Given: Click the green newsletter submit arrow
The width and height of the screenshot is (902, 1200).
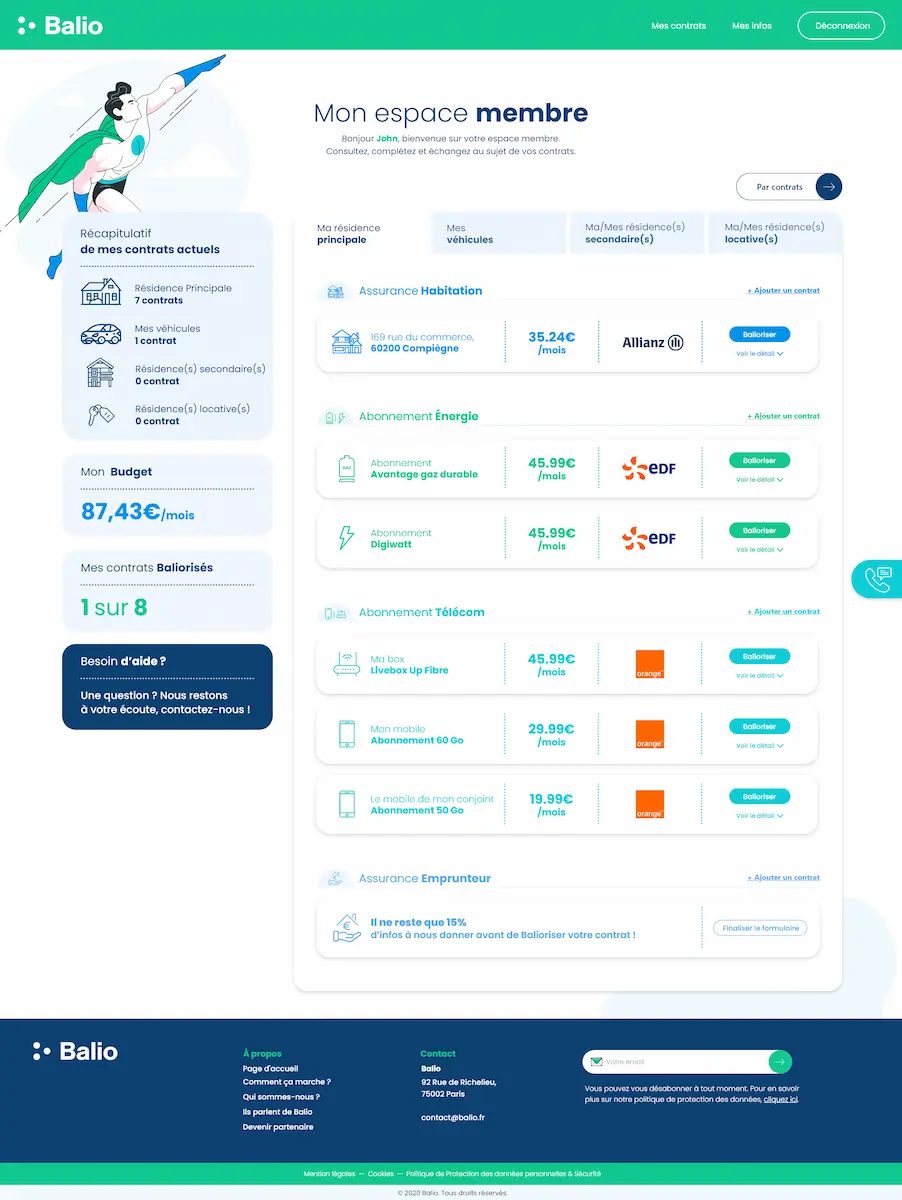Looking at the screenshot, I should (x=780, y=1062).
